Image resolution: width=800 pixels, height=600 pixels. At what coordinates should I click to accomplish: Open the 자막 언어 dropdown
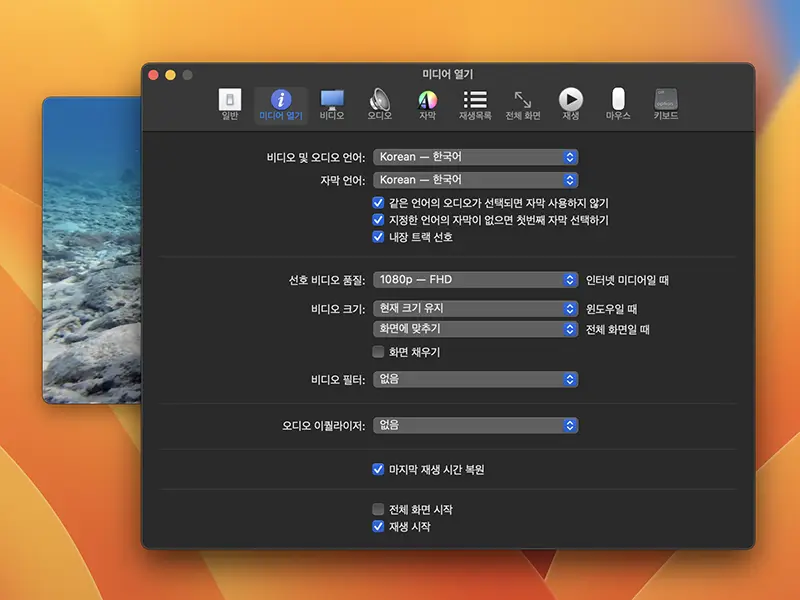point(475,180)
